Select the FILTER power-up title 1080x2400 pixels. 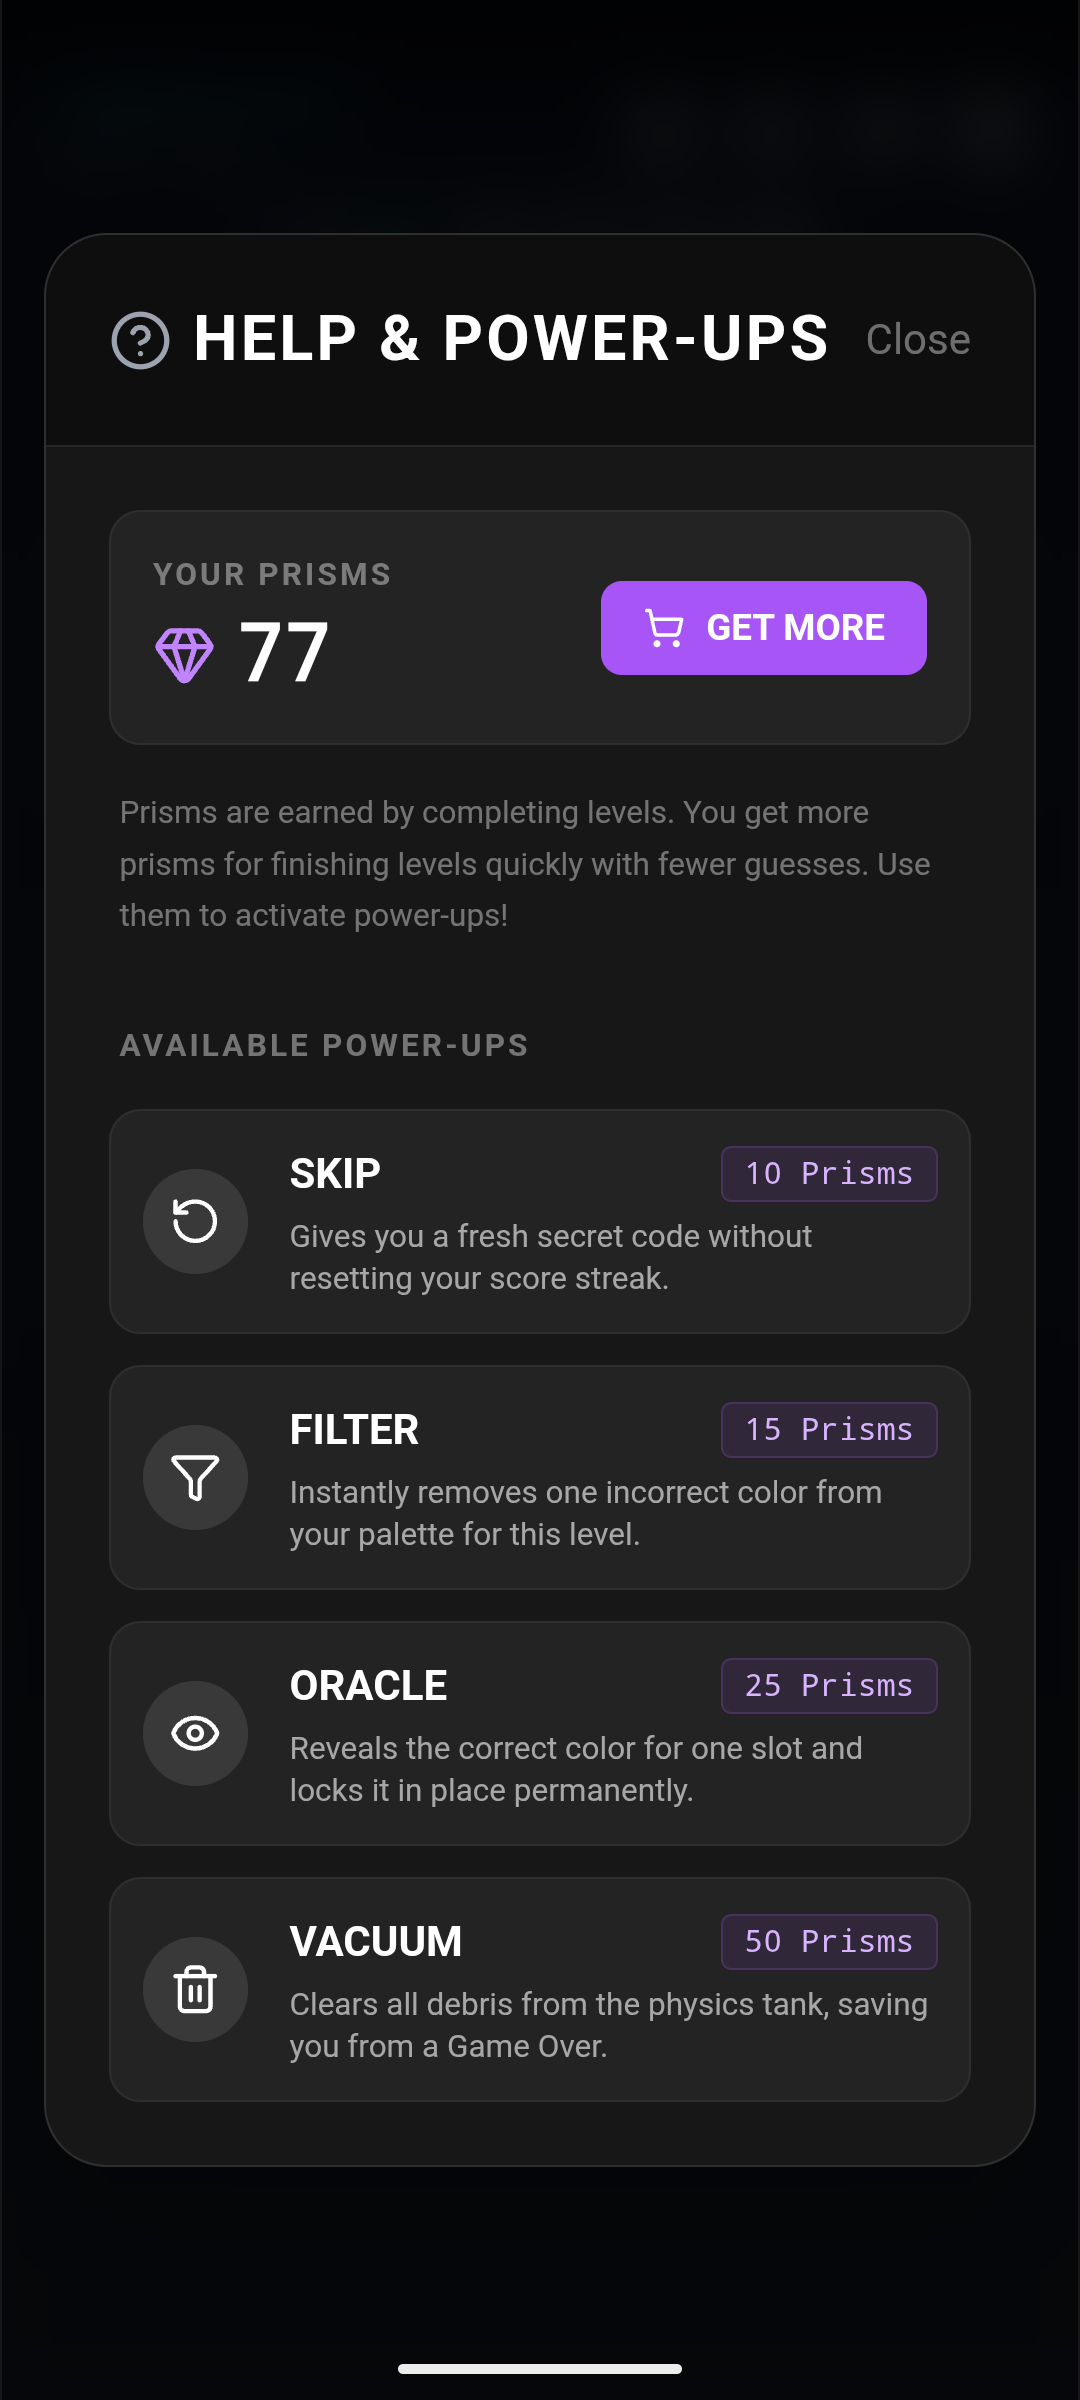(x=354, y=1430)
